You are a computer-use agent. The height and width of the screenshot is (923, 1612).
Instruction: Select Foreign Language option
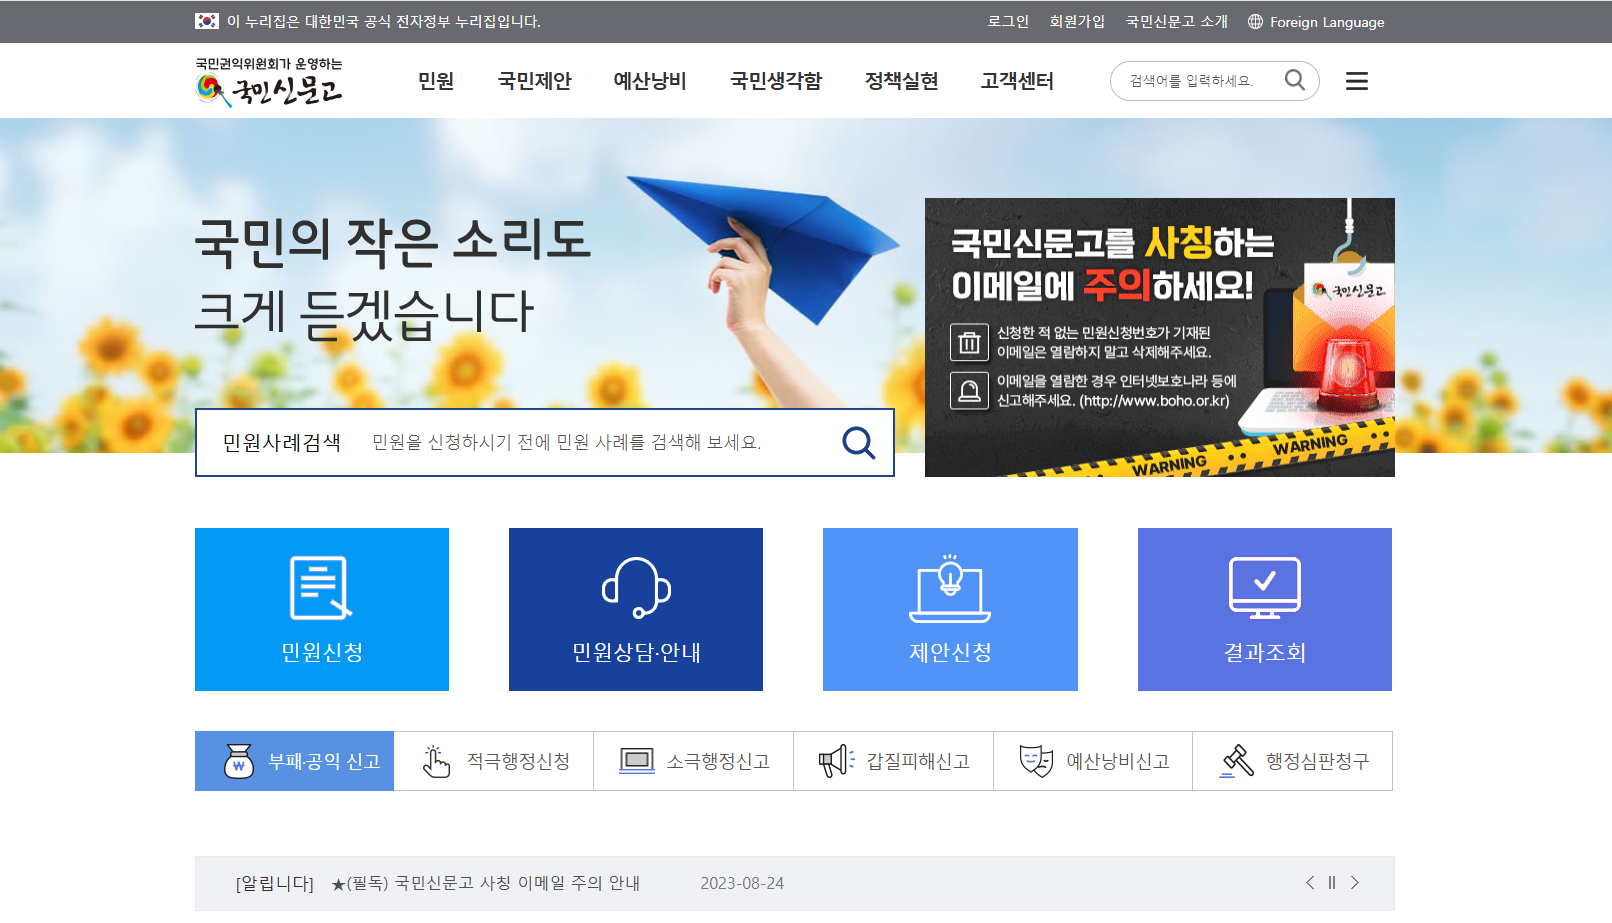(1327, 22)
